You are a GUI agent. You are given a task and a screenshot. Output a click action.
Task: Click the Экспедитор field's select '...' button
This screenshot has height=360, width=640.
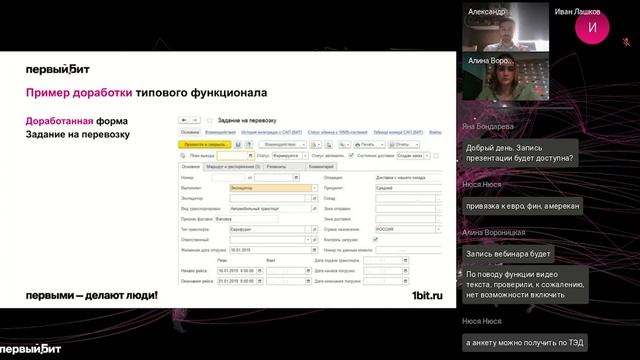pos(308,198)
